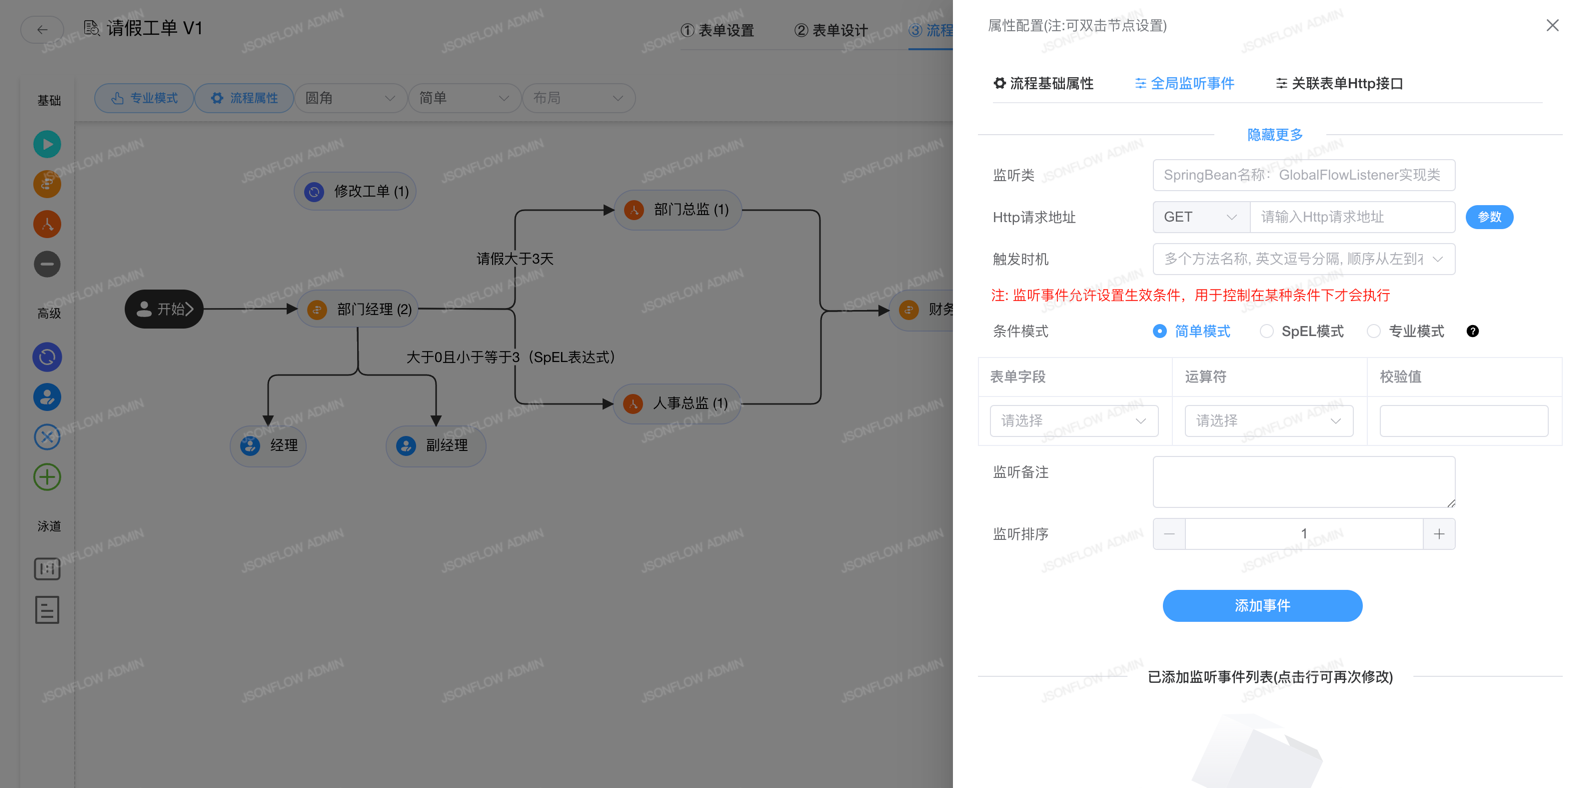This screenshot has height=788, width=1577.
Task: Expand the 触发时机 dropdown
Action: pos(1303,259)
